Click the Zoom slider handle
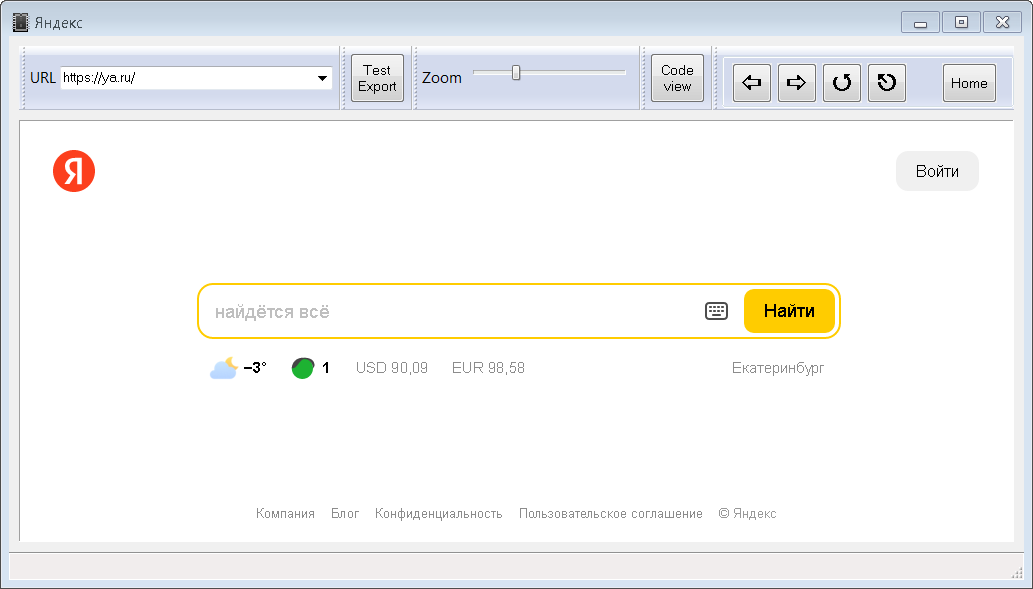The width and height of the screenshot is (1033, 589). point(516,72)
